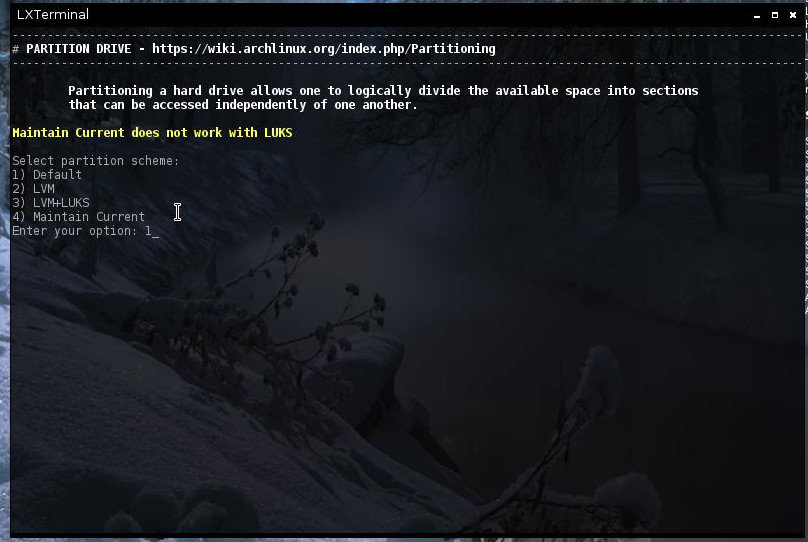Close the LXTerminal window
The width and height of the screenshot is (808, 542).
tap(793, 15)
